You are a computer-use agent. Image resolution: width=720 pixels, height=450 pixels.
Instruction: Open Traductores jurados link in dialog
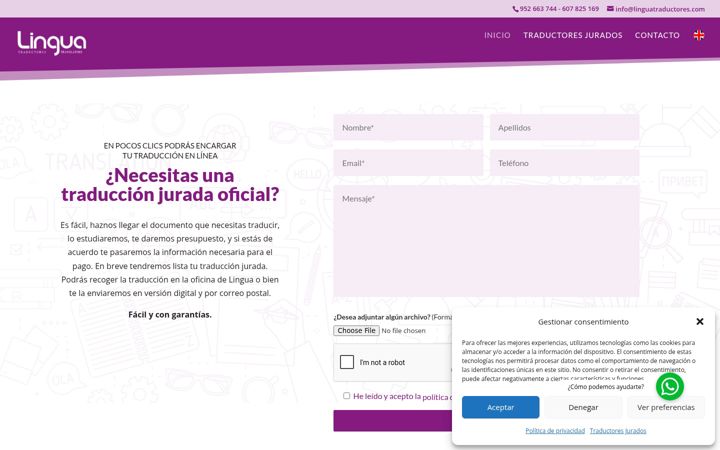[618, 431]
